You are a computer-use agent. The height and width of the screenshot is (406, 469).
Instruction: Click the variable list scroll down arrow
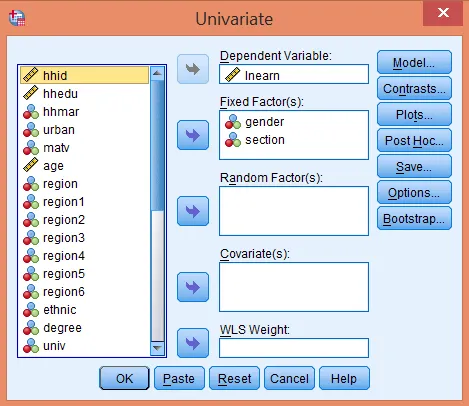pos(157,348)
